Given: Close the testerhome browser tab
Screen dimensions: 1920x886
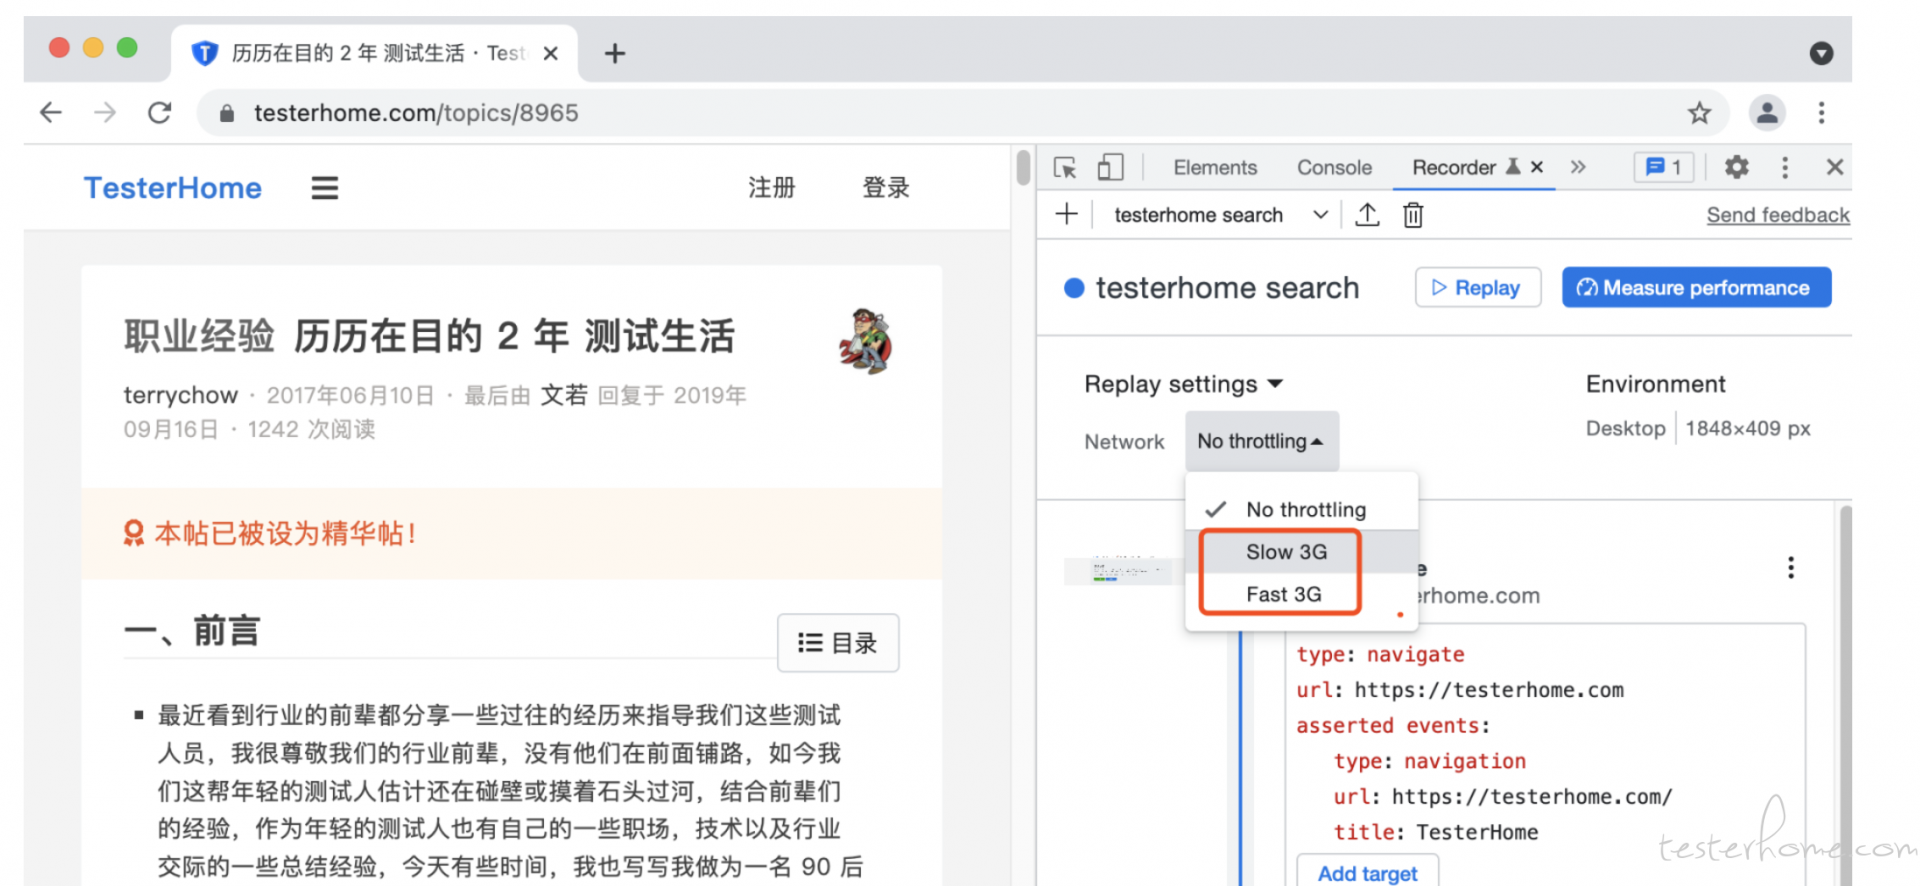Looking at the screenshot, I should pyautogui.click(x=550, y=53).
